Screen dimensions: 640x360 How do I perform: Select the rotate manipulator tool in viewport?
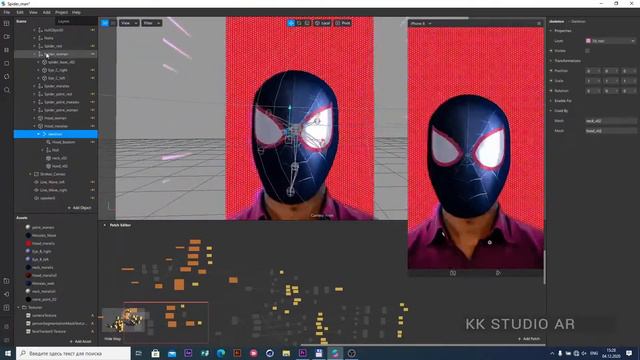(299, 23)
